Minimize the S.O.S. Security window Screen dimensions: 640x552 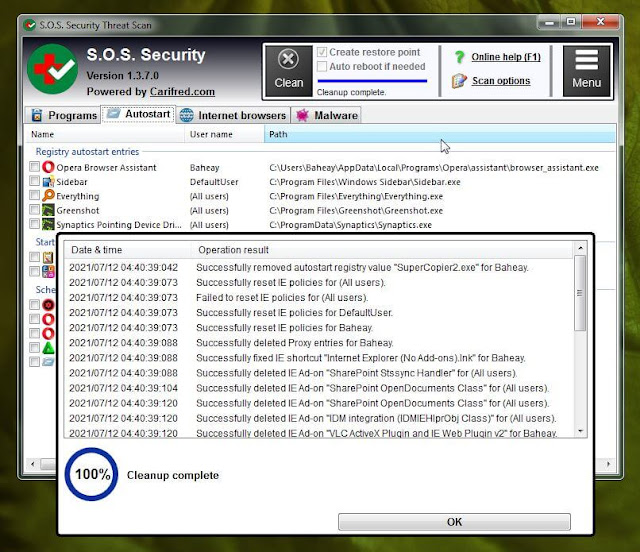coord(549,22)
